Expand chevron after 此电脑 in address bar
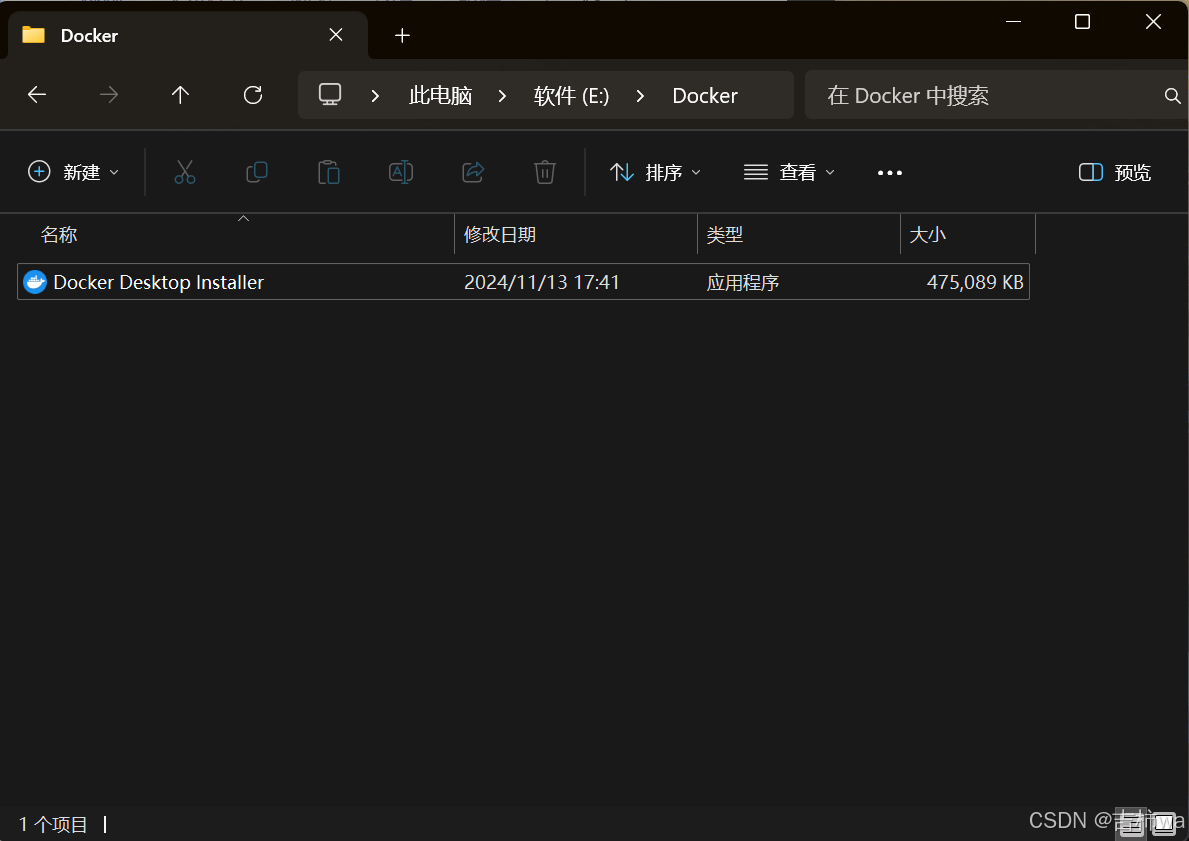Screen dimensions: 1189x841 click(x=502, y=96)
